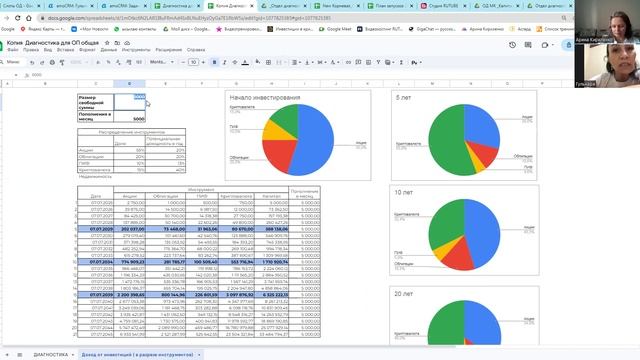
Task: Open the zoom level dropdown
Action: [79, 62]
